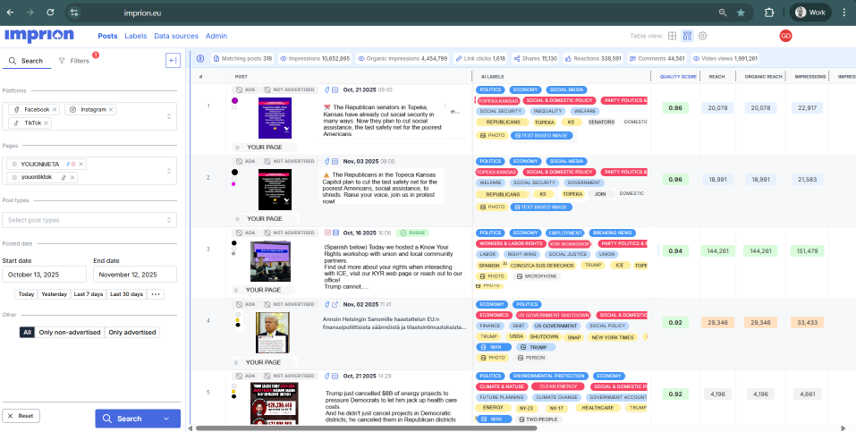Screen dimensions: 856x432
Task: Edit the Start date field October 13, 2025
Action: (44, 274)
